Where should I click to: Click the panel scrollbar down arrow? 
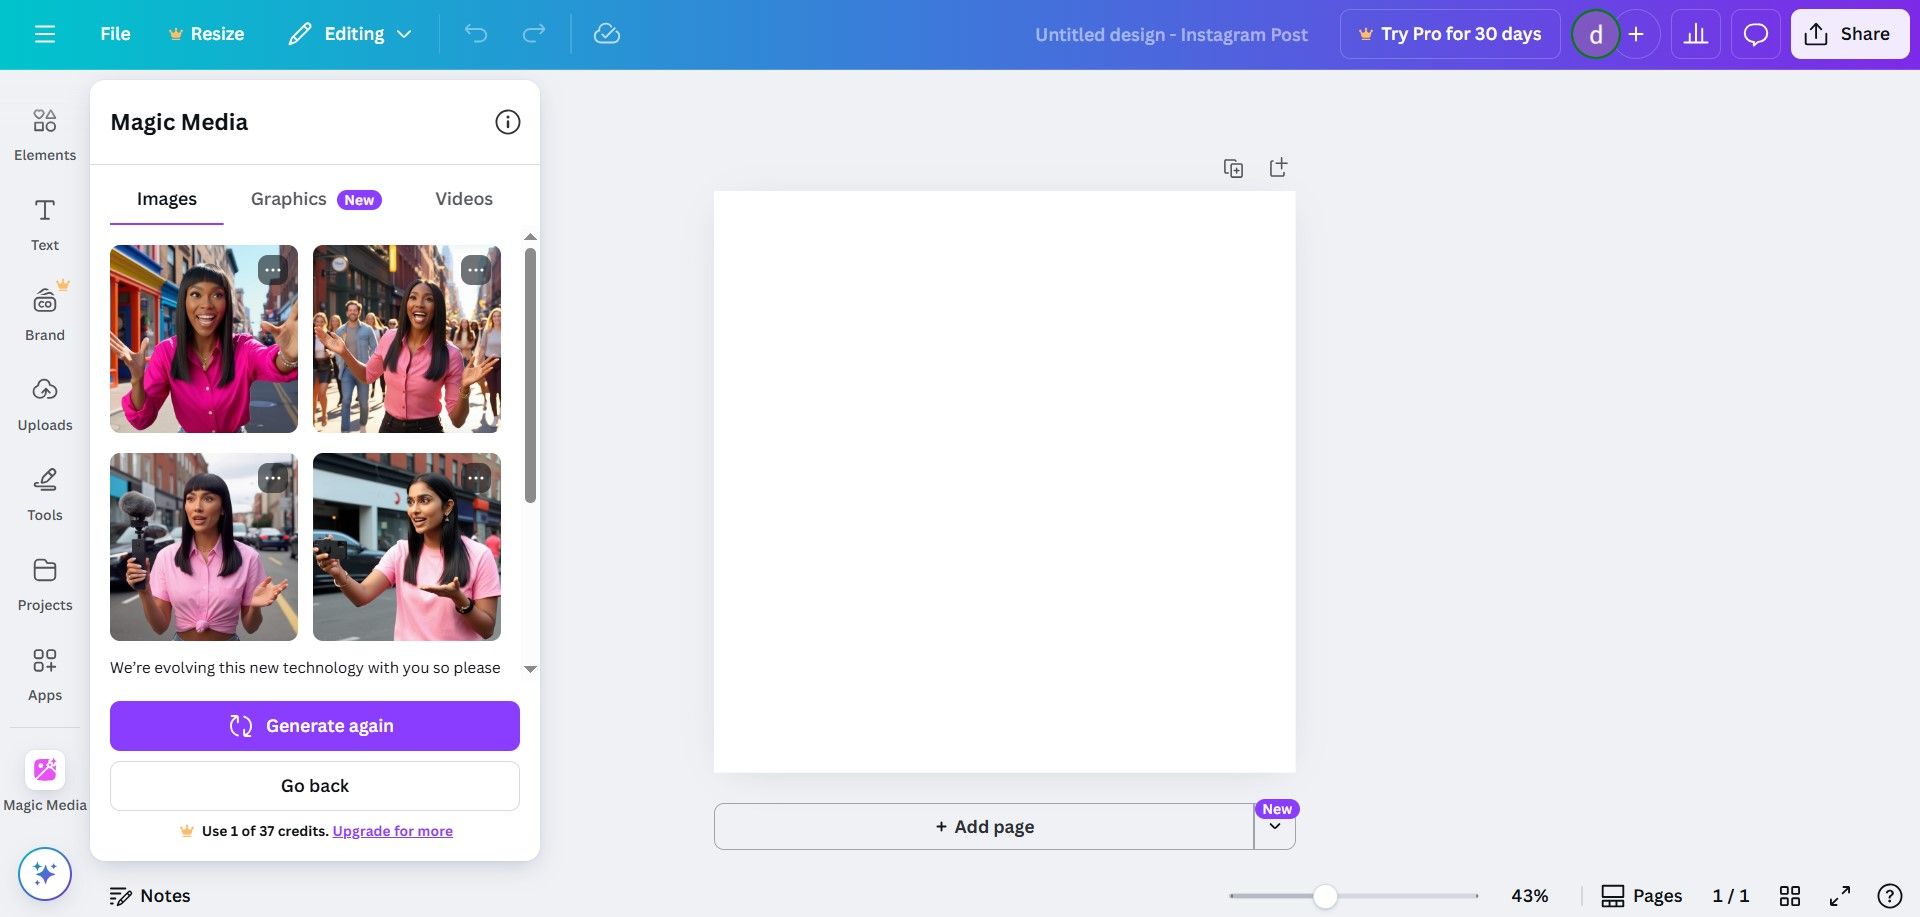[x=531, y=669]
